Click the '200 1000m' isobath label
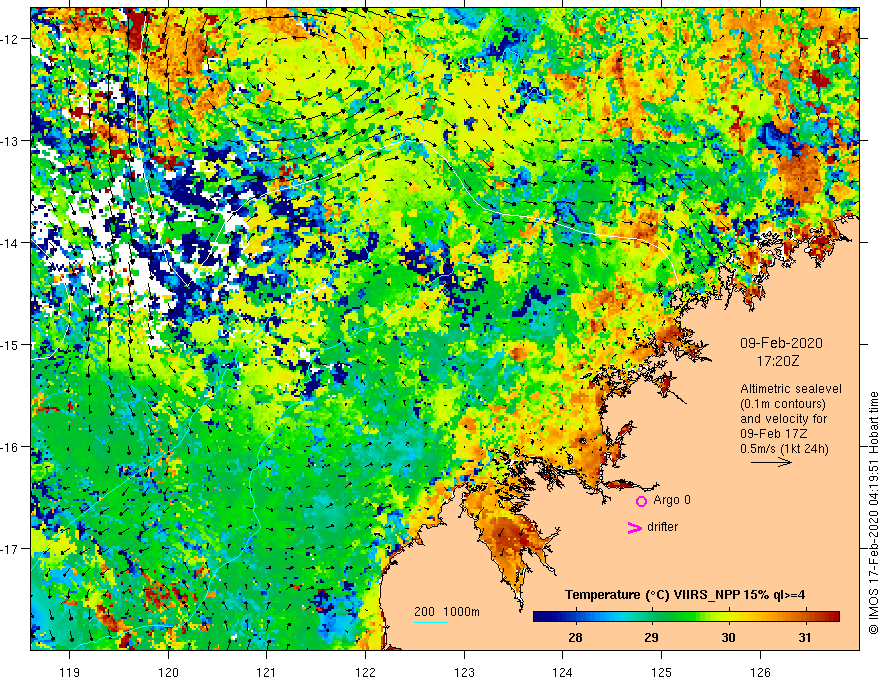Viewport: 880px width, 680px height. click(447, 612)
